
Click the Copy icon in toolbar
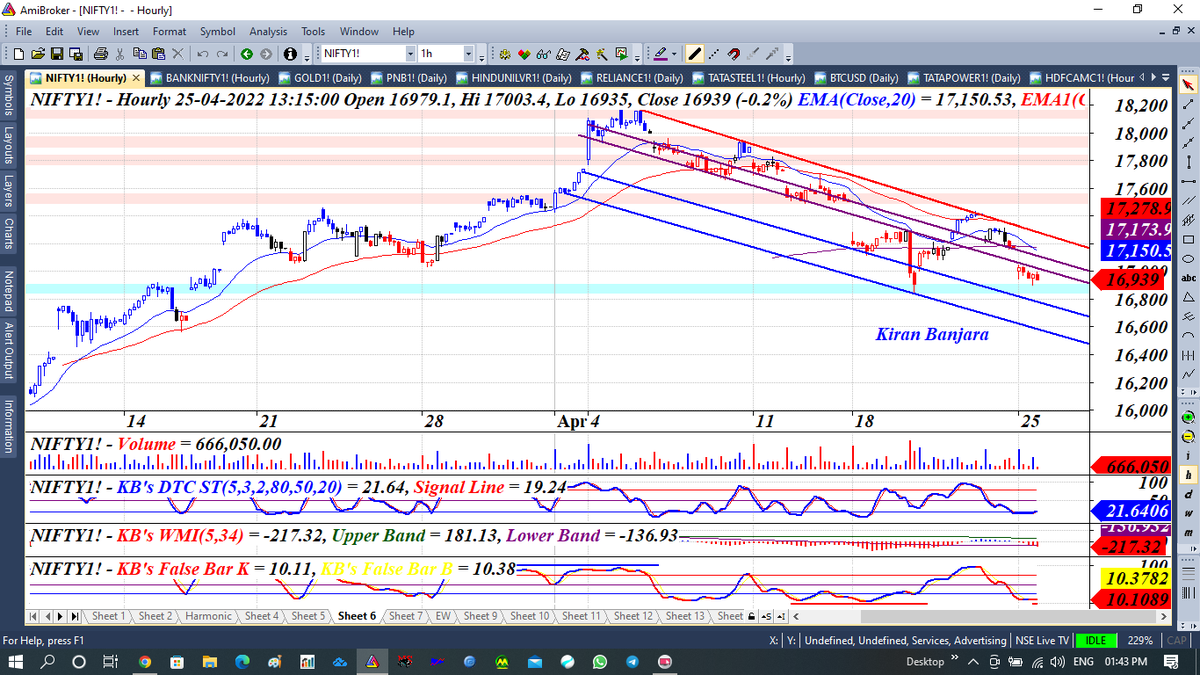(139, 52)
